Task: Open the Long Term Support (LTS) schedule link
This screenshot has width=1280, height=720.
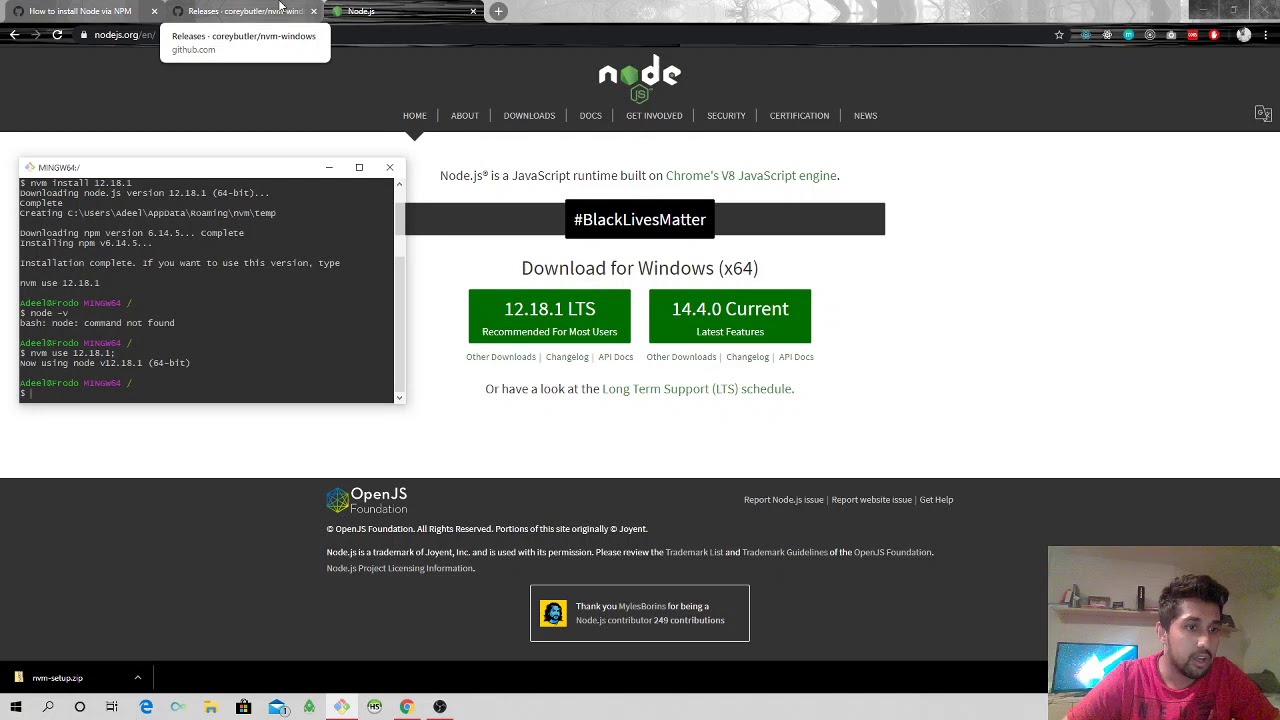Action: pyautogui.click(x=697, y=389)
